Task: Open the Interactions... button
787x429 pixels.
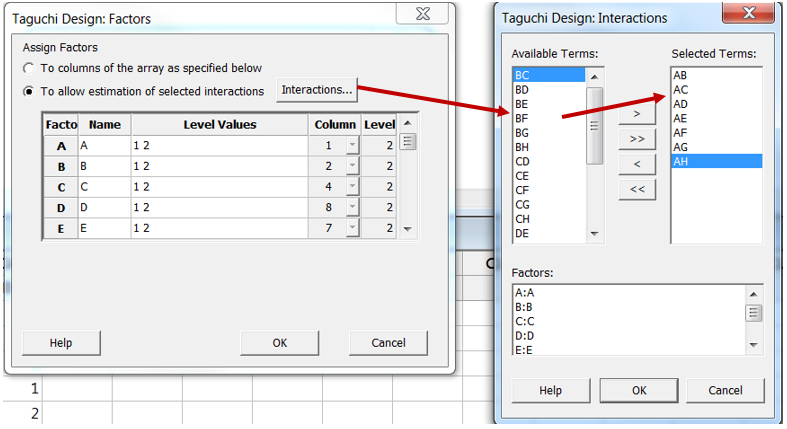Action: [317, 91]
